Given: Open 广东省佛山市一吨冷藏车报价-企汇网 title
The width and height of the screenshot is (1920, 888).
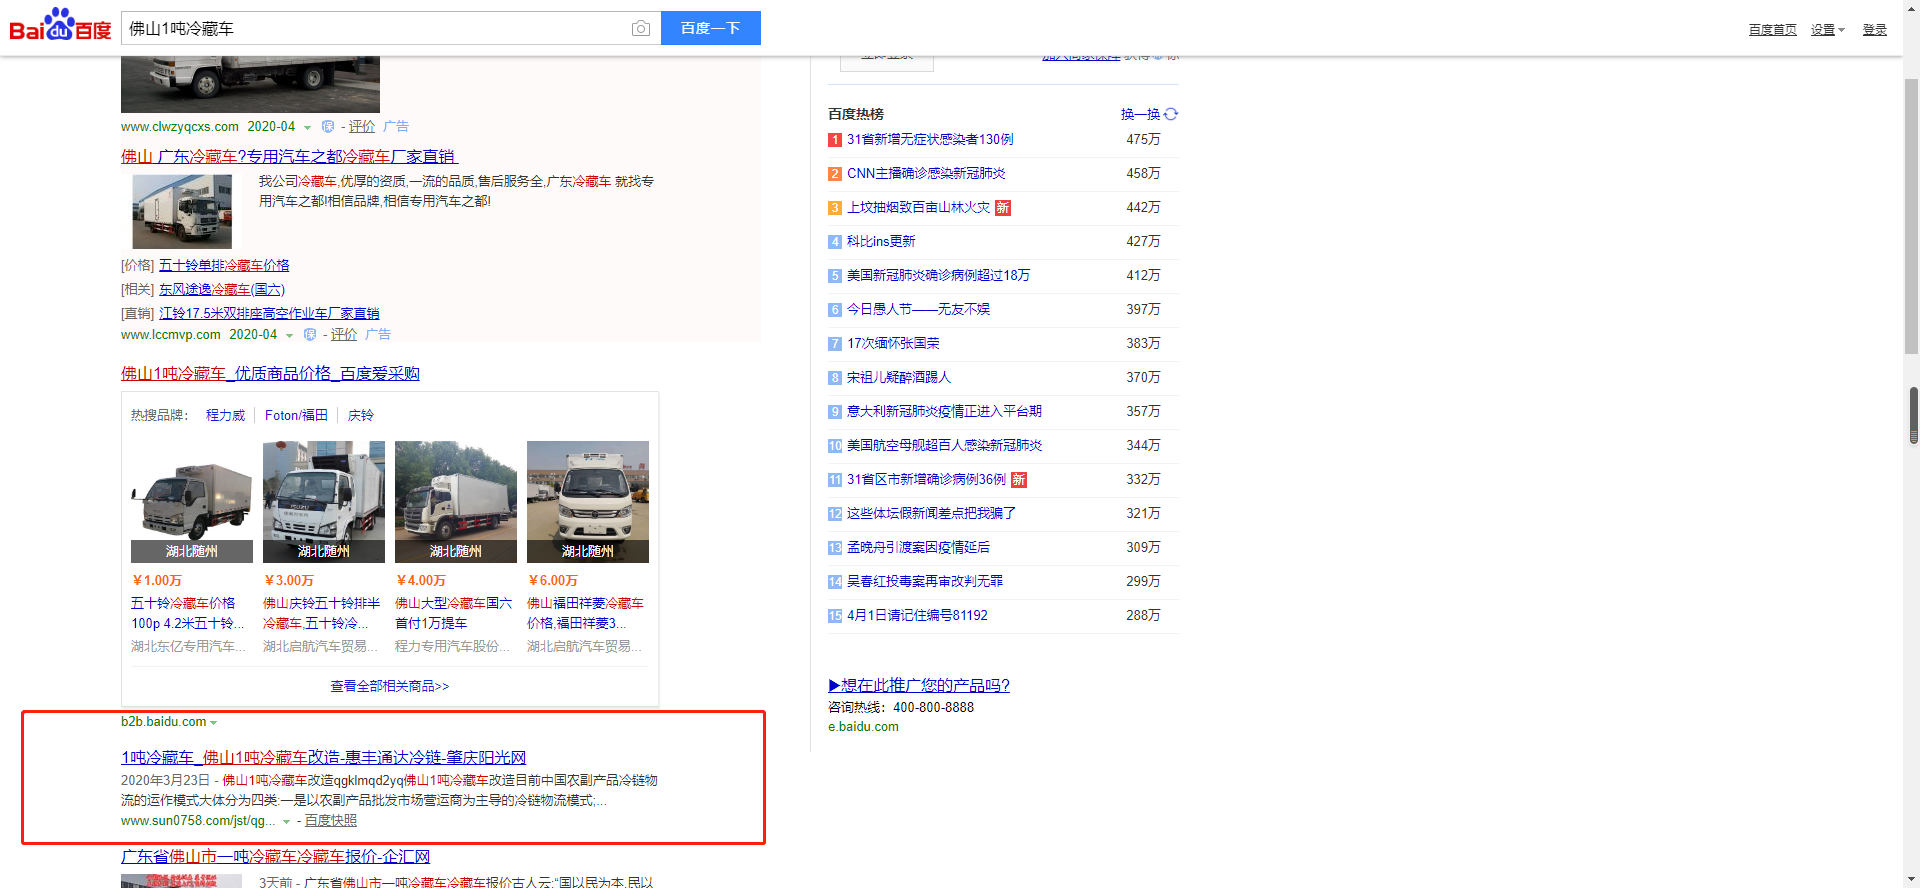Looking at the screenshot, I should pos(275,856).
